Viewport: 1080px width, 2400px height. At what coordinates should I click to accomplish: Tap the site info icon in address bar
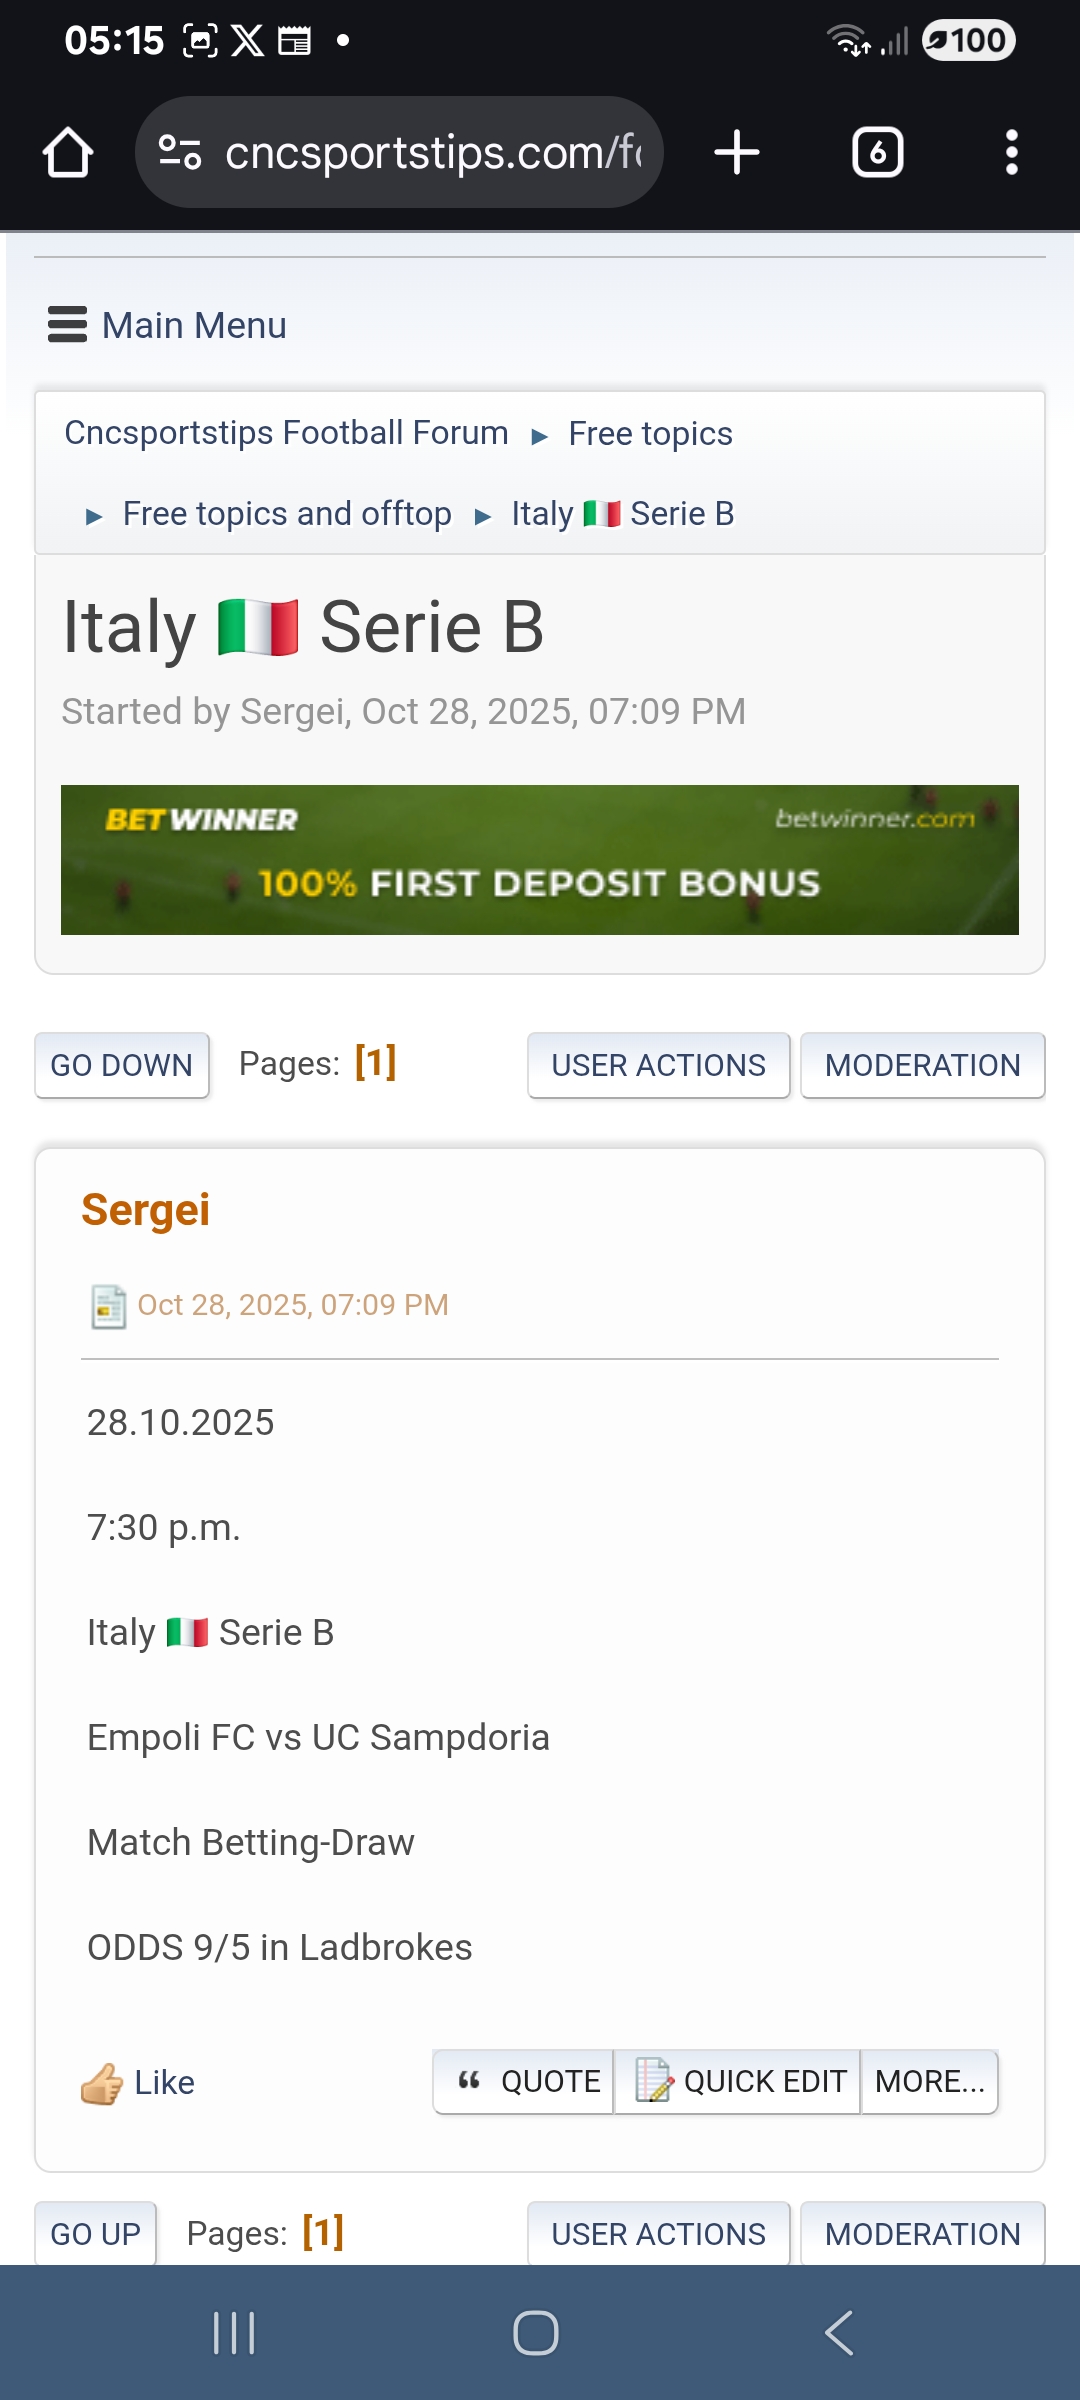[x=180, y=153]
